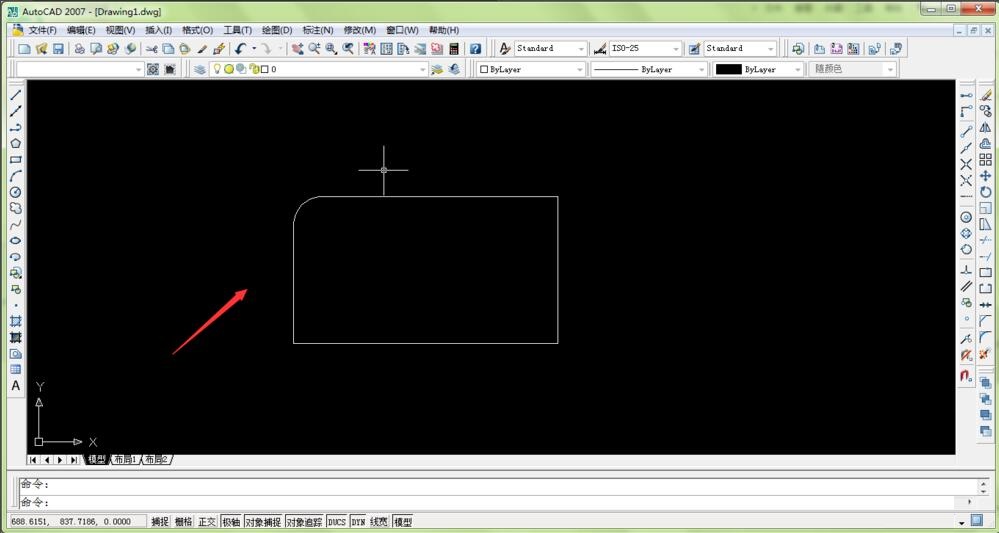The image size is (999, 533).
Task: Select the Ellipse draw tool
Action: pyautogui.click(x=16, y=240)
